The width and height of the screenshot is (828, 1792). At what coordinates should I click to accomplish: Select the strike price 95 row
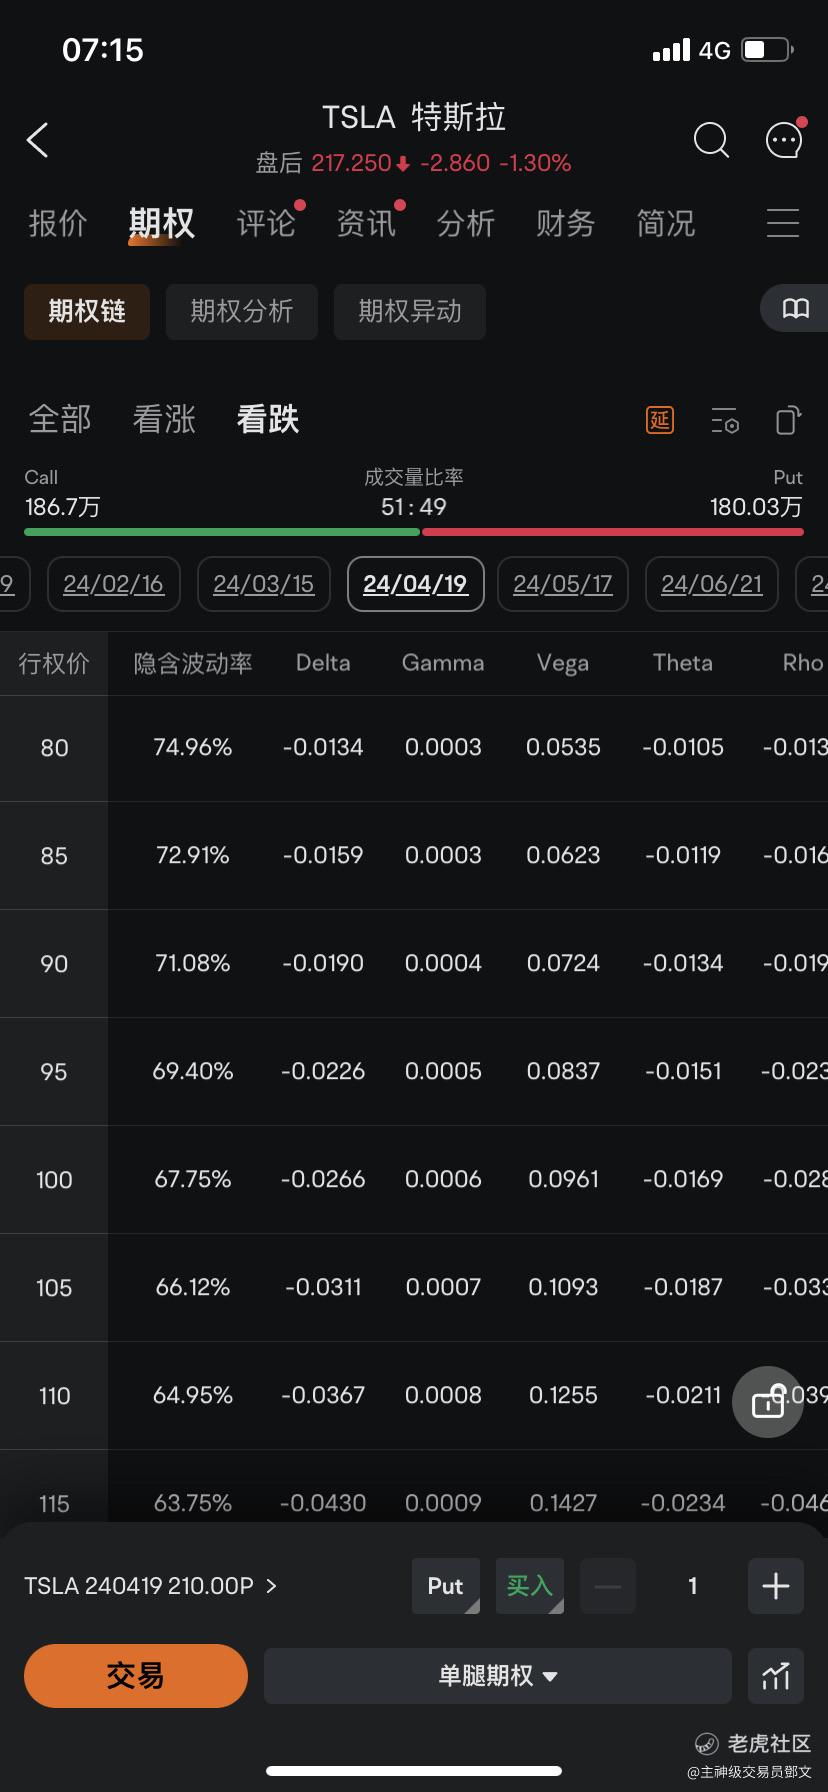[x=414, y=1072]
